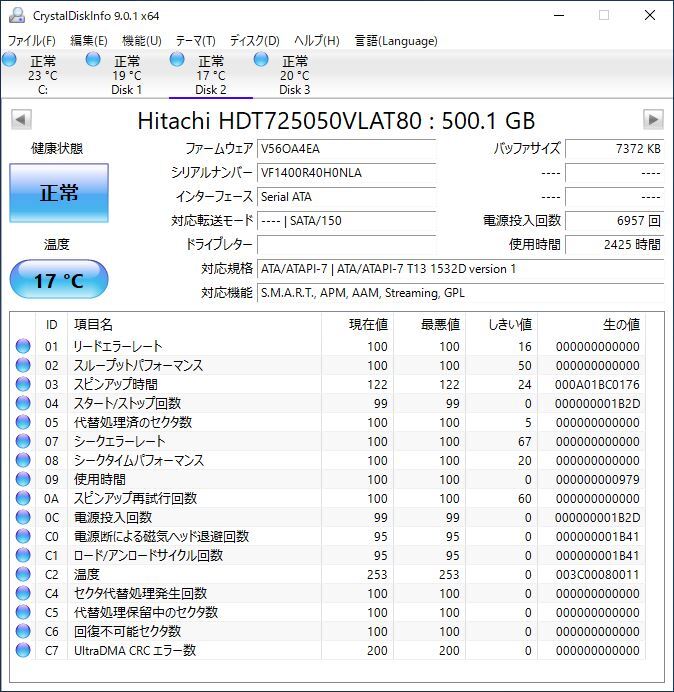Click the blue orb on row 04 スタート/ストップ回数
674x692 pixels.
[x=23, y=403]
